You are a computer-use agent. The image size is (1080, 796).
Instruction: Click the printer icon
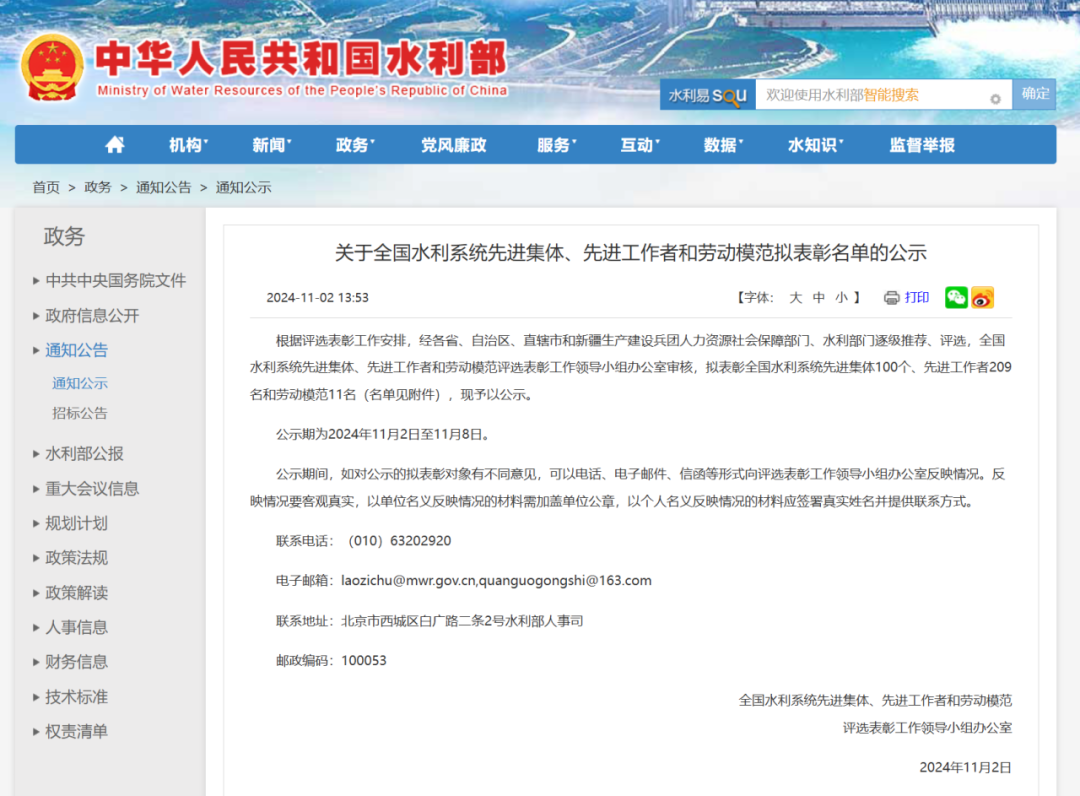pyautogui.click(x=892, y=297)
